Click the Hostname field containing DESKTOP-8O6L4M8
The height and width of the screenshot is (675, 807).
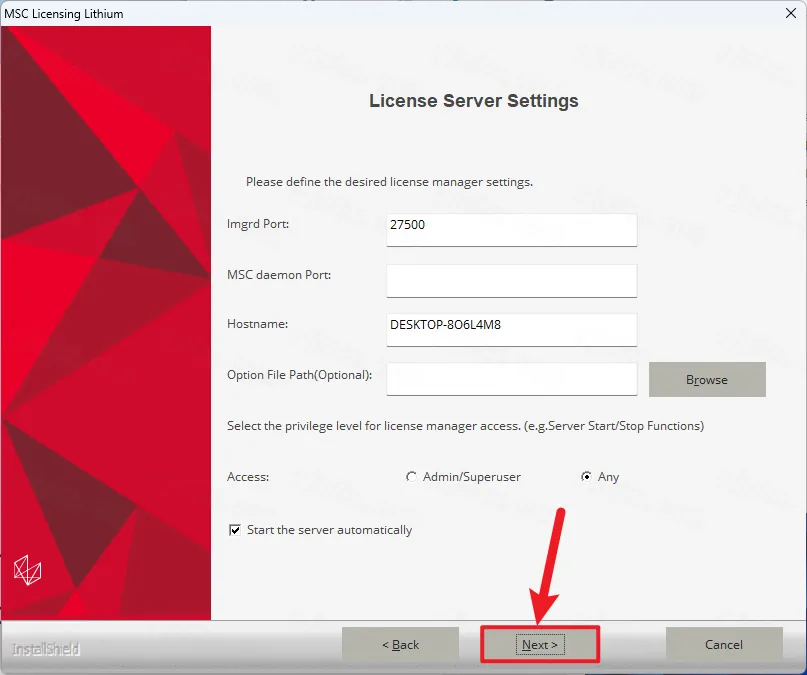[x=511, y=329]
